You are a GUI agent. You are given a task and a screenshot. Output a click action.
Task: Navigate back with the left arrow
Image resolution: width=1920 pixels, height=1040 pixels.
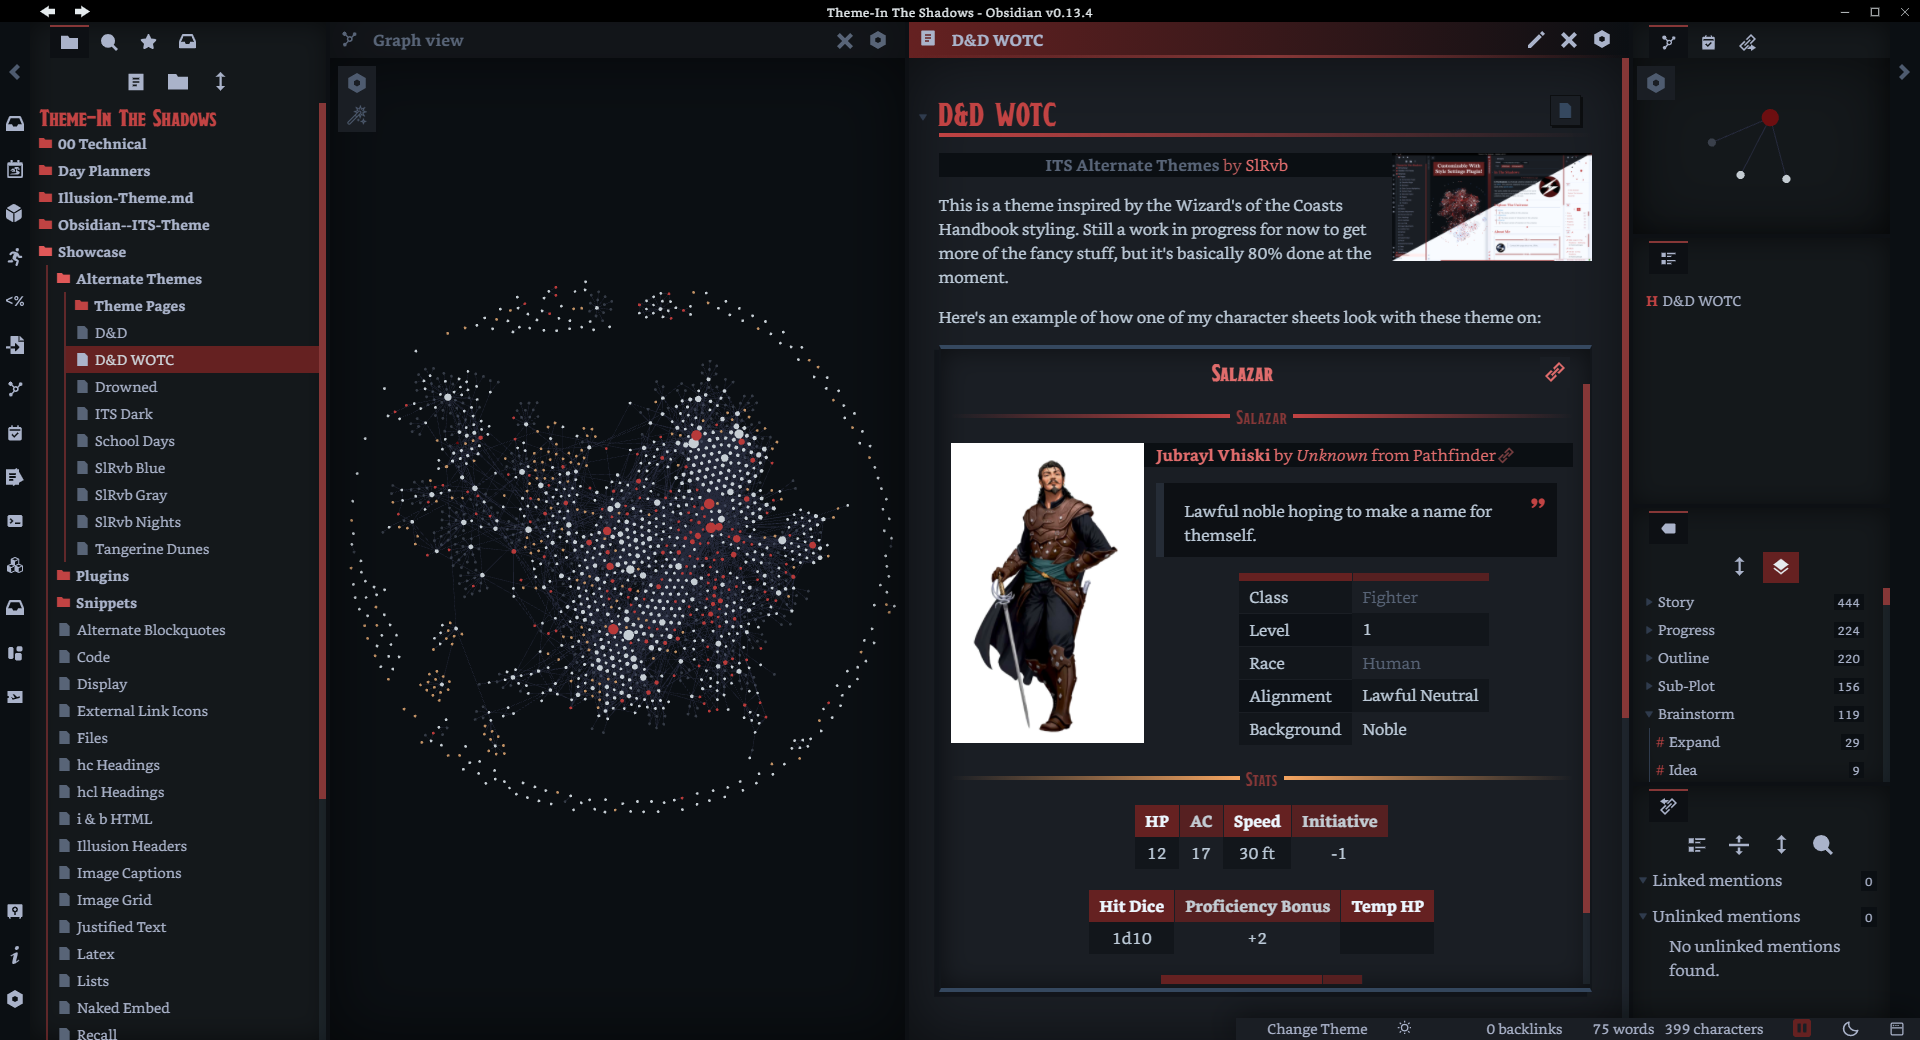[48, 11]
